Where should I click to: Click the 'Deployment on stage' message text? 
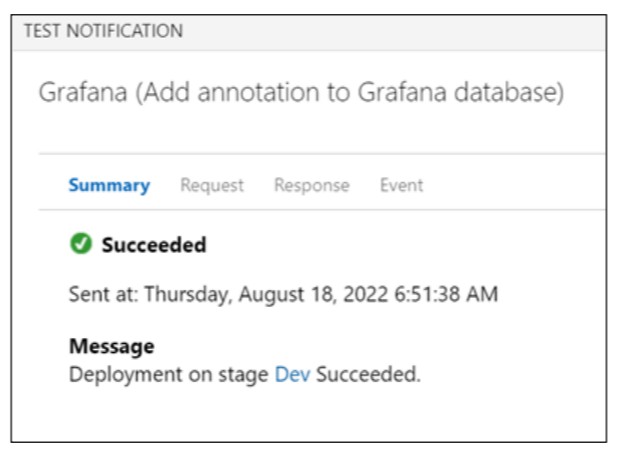pyautogui.click(x=169, y=375)
